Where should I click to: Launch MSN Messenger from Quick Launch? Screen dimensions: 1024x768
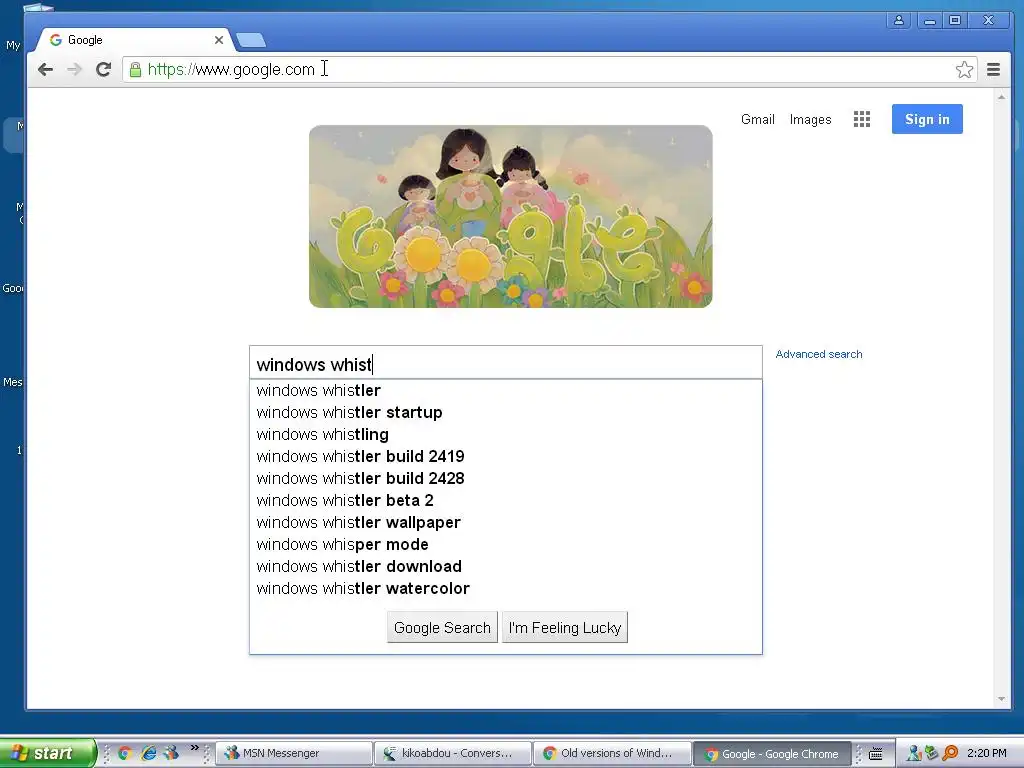[x=171, y=753]
